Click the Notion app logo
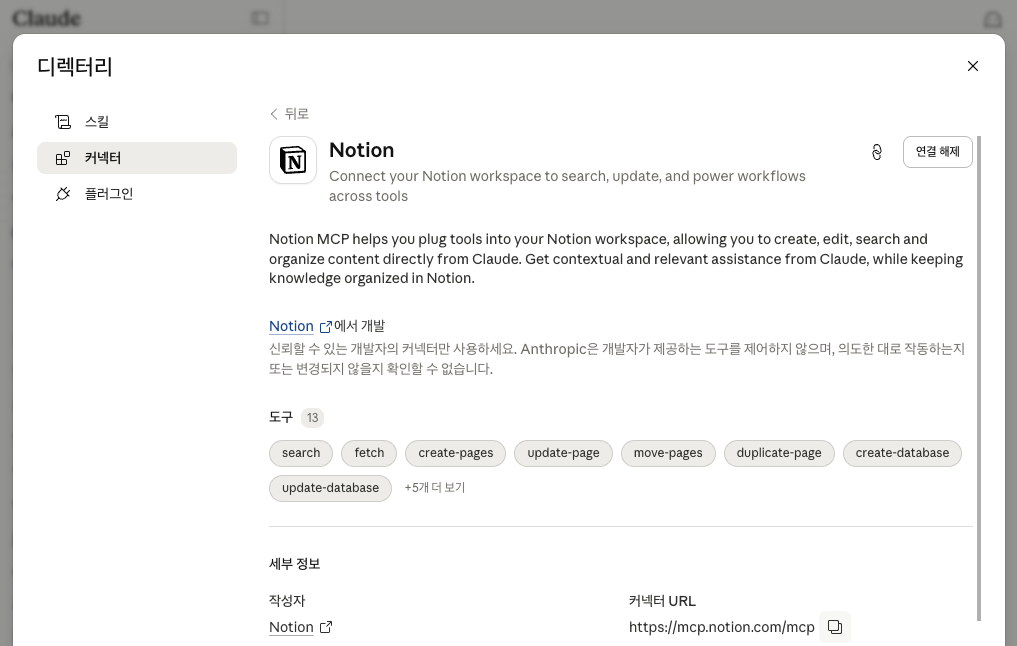This screenshot has height=646, width=1017. (x=293, y=160)
